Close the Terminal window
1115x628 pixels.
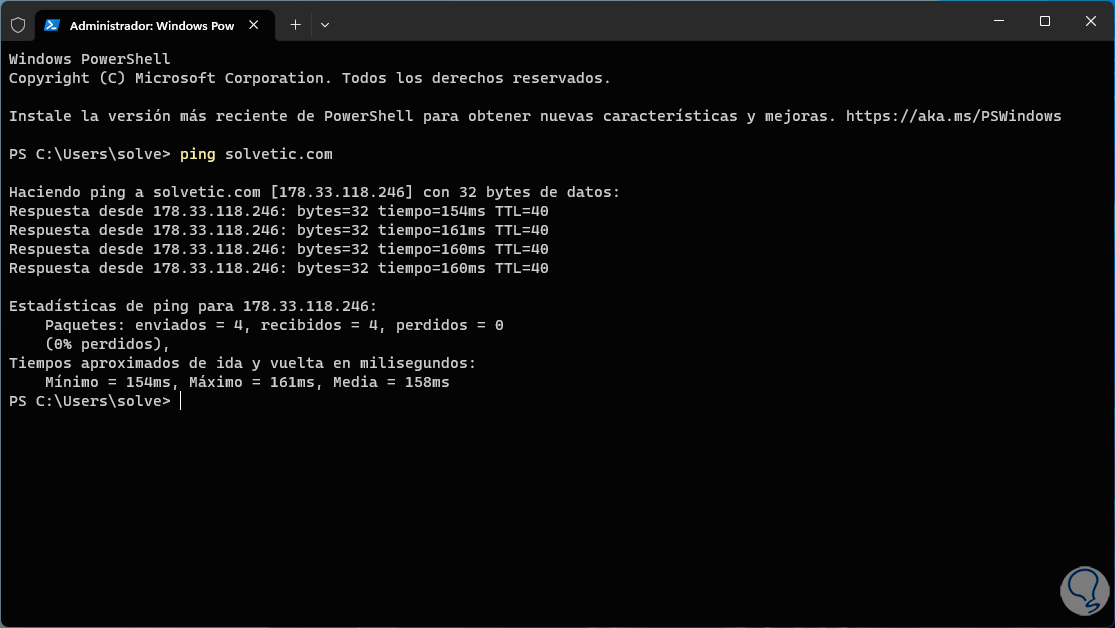click(1091, 21)
